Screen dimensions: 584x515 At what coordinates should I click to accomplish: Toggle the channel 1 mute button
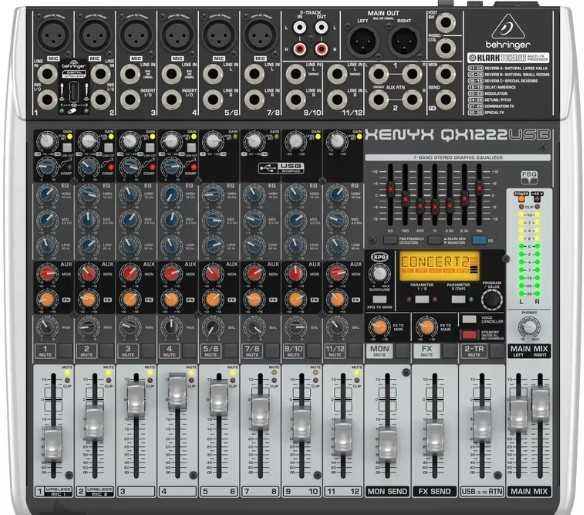click(45, 351)
